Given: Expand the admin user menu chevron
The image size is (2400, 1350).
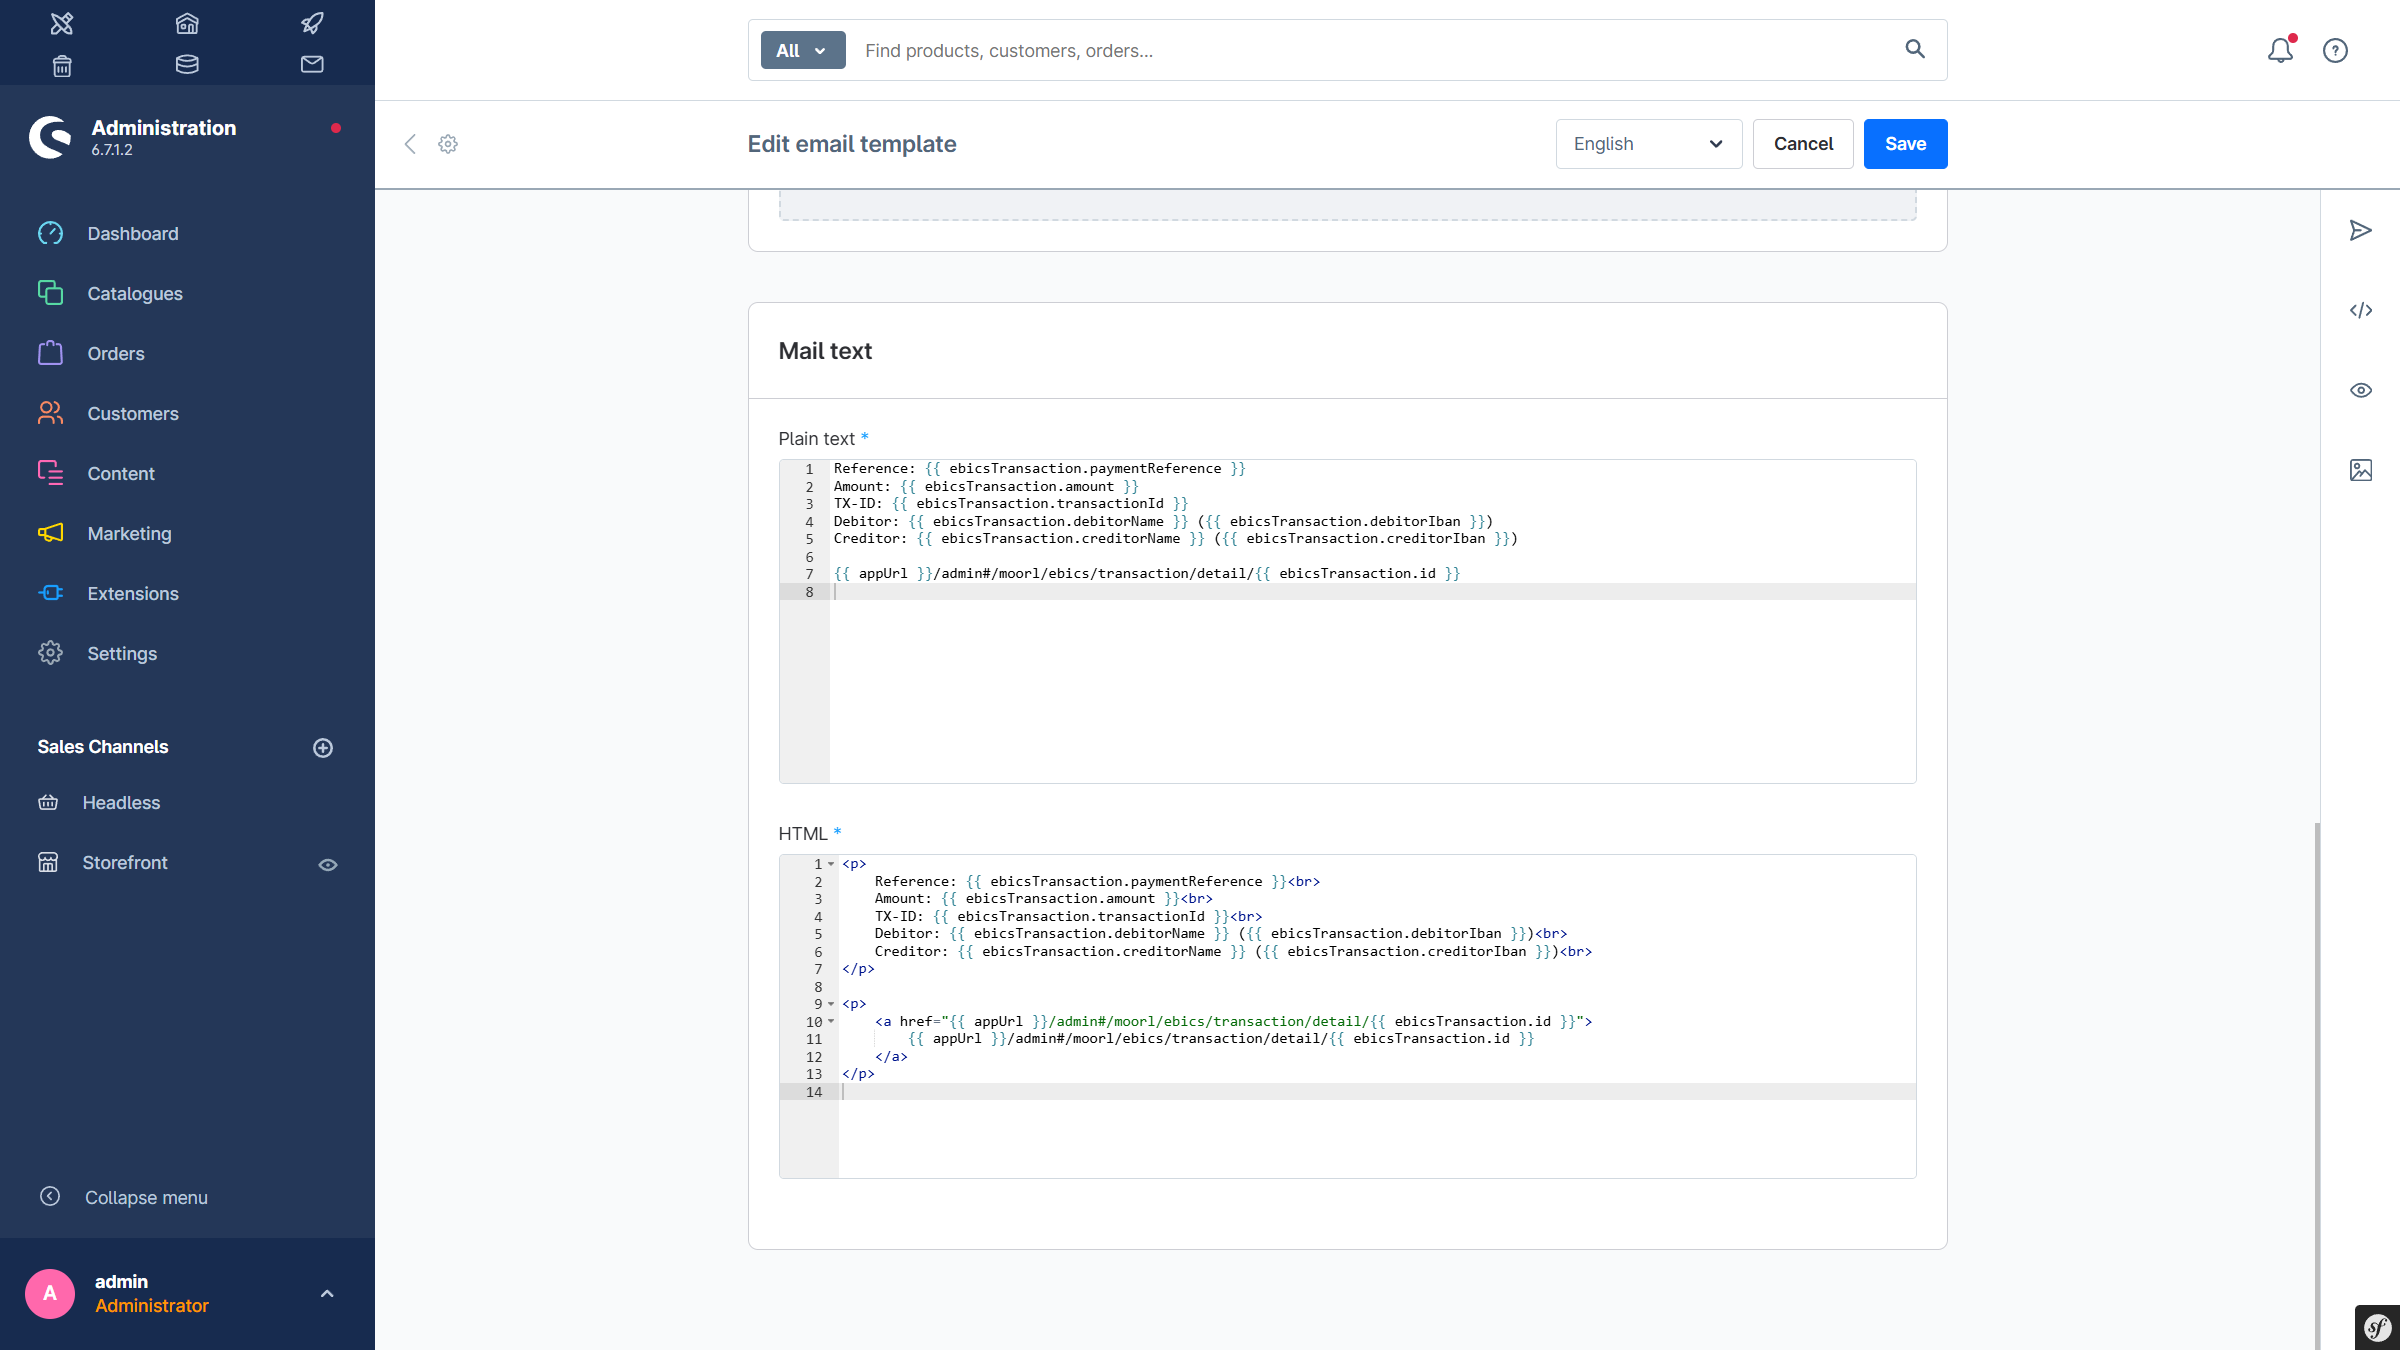Looking at the screenshot, I should point(327,1293).
